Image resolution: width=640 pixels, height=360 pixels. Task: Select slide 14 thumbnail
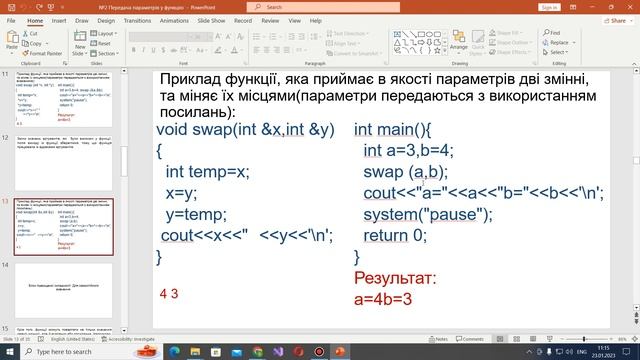pos(64,290)
